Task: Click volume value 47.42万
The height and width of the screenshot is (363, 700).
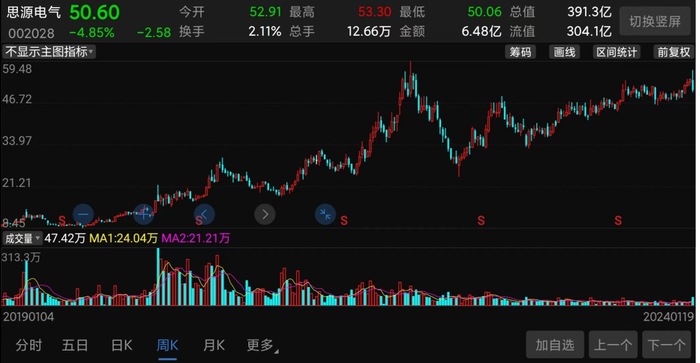Action: coord(65,238)
